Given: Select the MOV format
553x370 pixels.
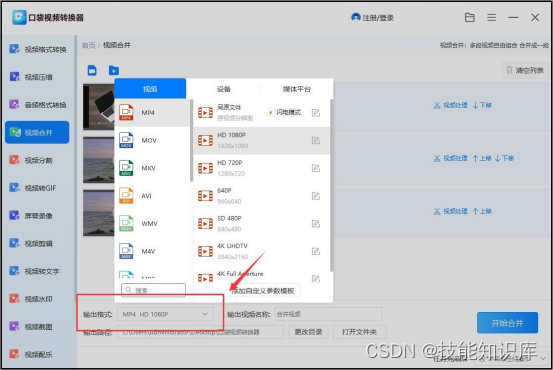Looking at the screenshot, I should pos(152,140).
